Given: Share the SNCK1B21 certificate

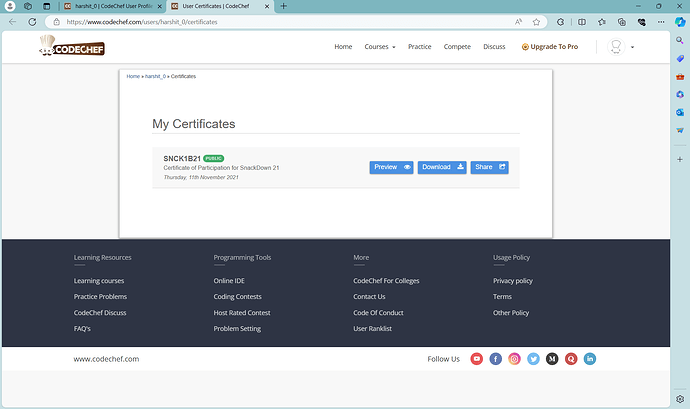Looking at the screenshot, I should coord(489,167).
